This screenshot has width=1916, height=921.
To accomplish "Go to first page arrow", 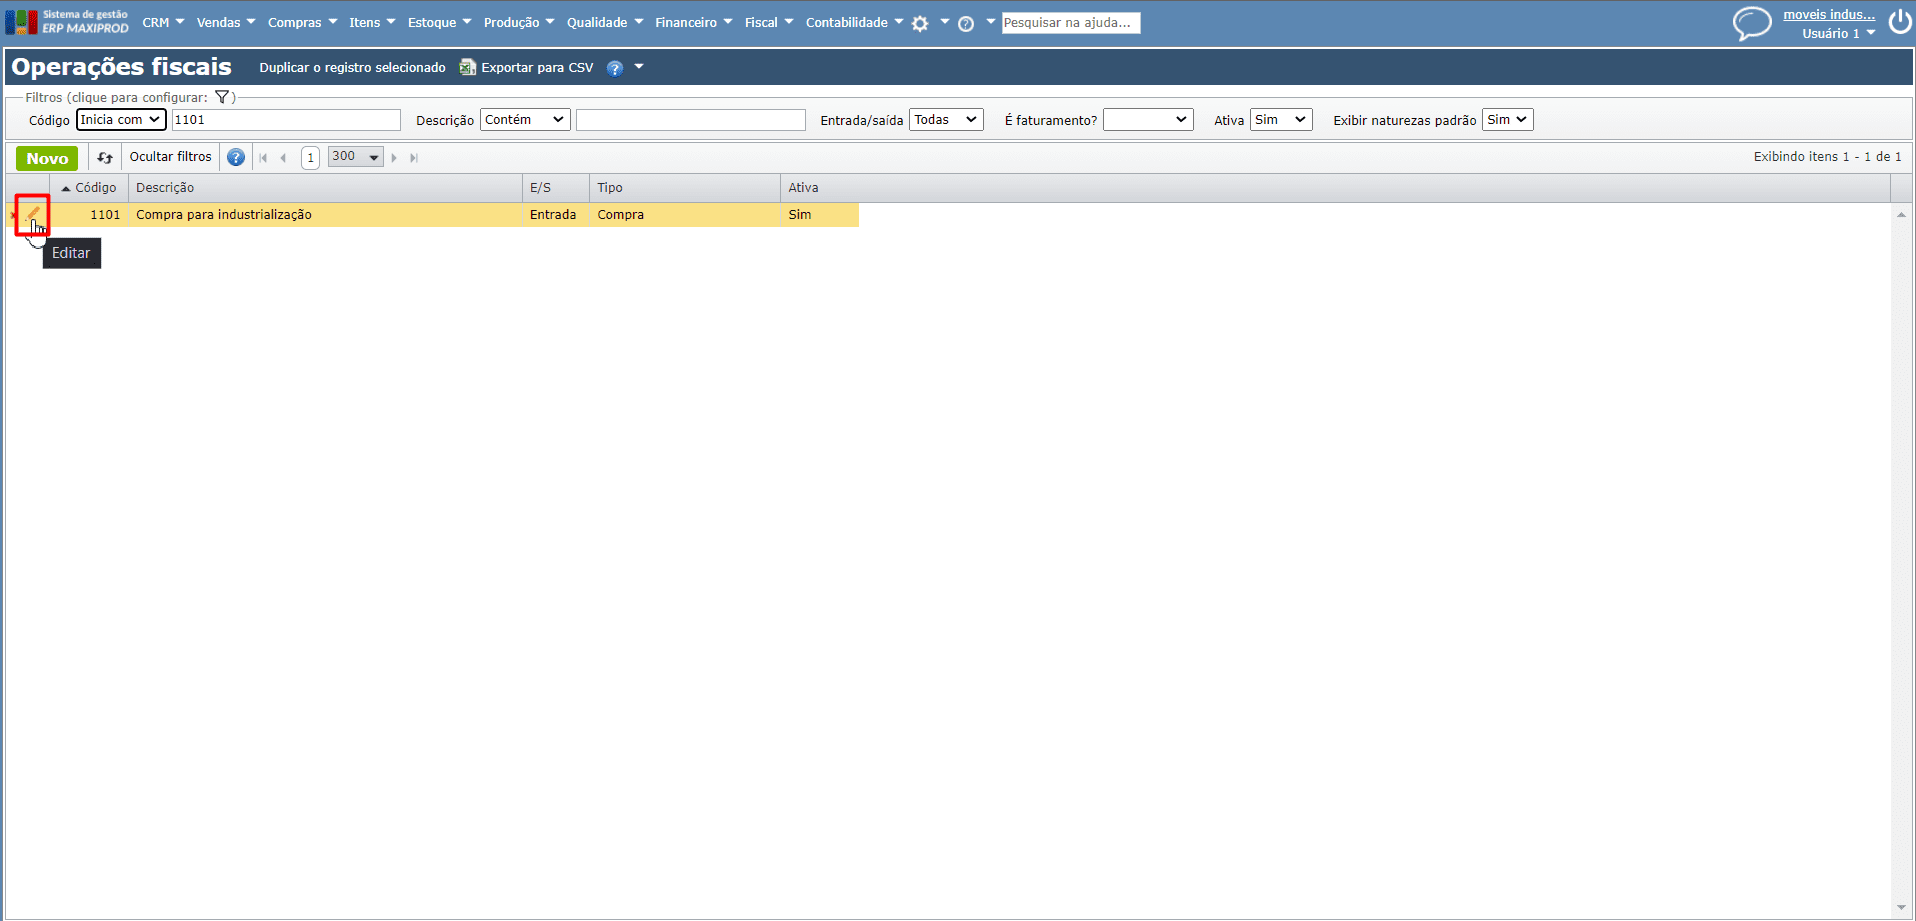I will (x=263, y=157).
